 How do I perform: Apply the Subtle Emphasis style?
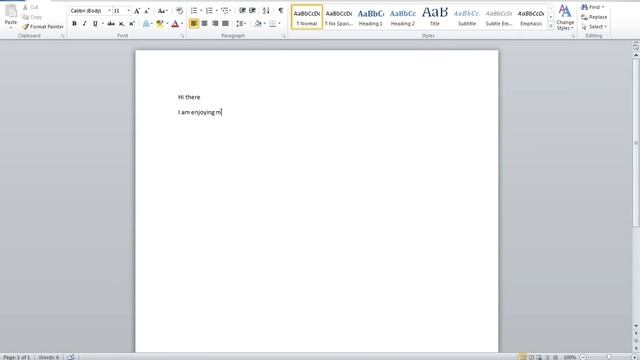499,17
